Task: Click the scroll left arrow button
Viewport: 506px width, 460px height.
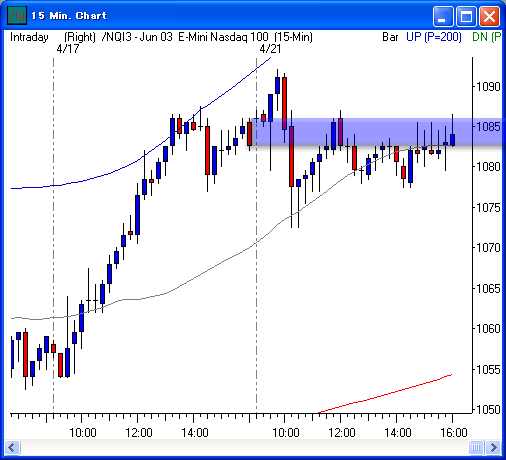Action: click(x=13, y=447)
